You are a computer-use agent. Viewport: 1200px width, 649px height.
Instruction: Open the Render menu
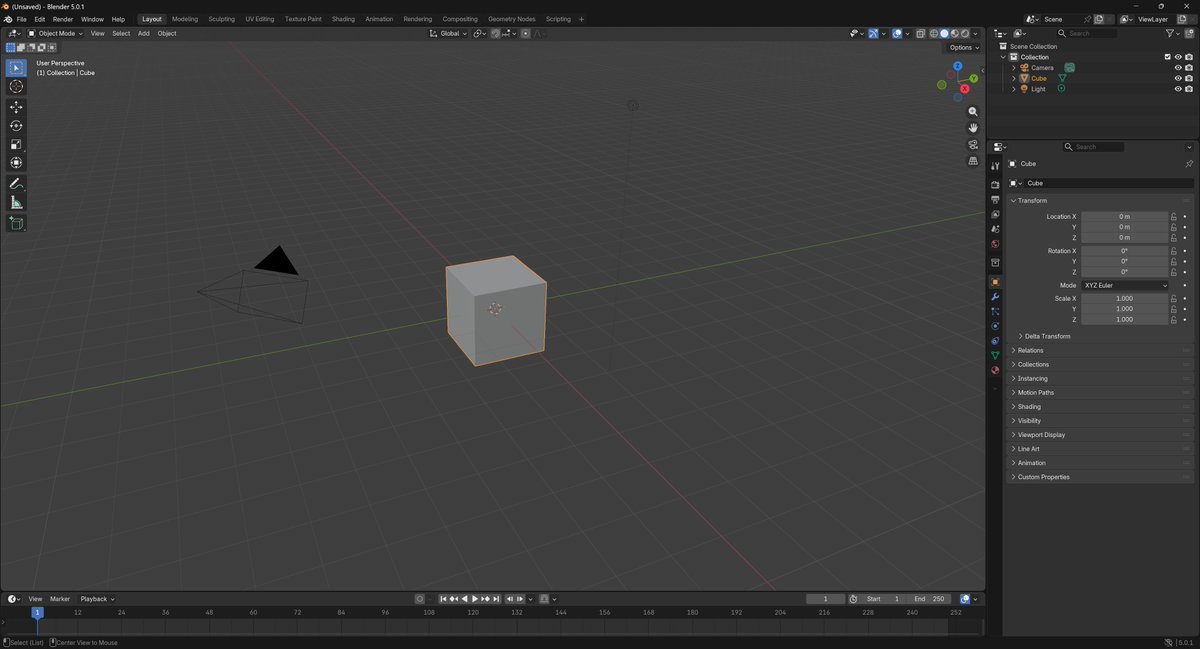63,19
